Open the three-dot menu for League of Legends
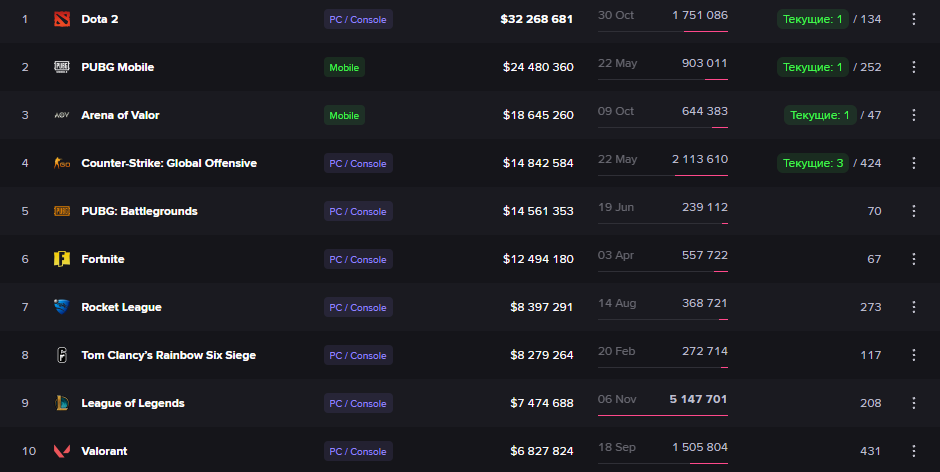Viewport: 940px width, 472px height. pyautogui.click(x=914, y=403)
